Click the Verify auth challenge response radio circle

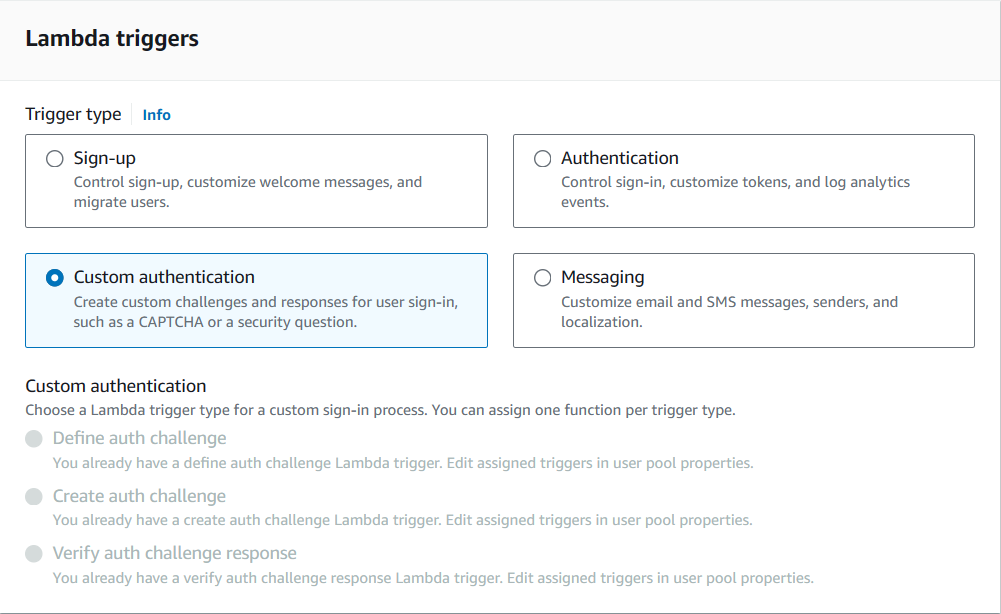click(35, 554)
